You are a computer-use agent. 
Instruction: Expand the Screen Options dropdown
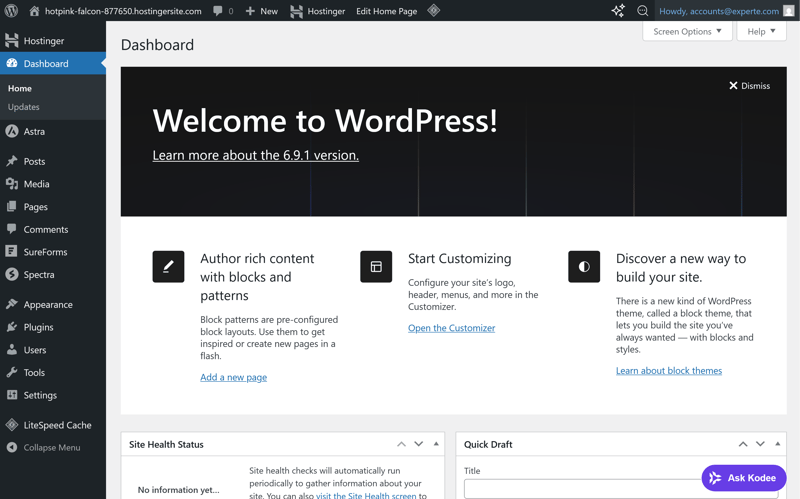(x=687, y=31)
